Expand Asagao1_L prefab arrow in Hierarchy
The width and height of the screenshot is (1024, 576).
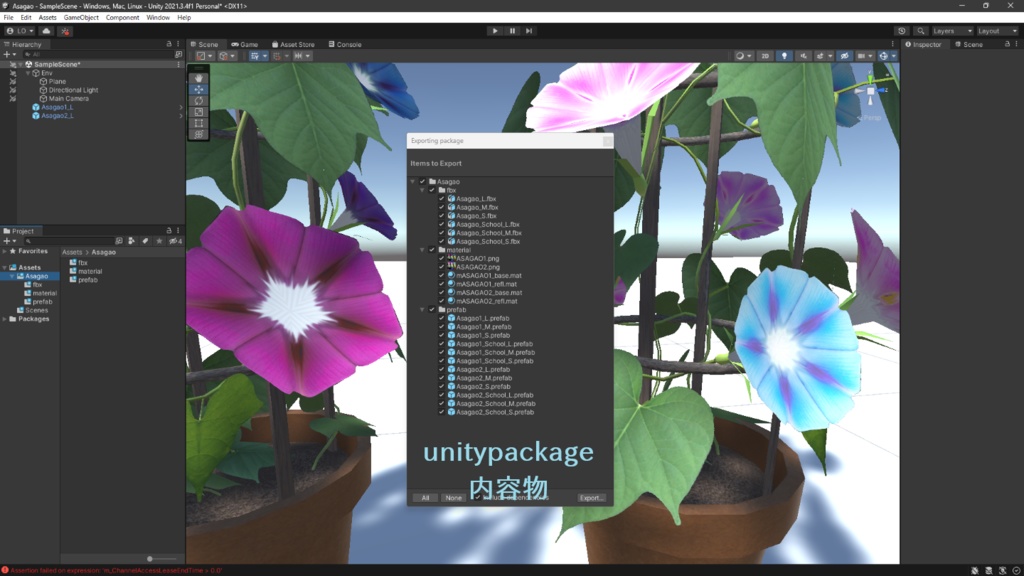181,107
